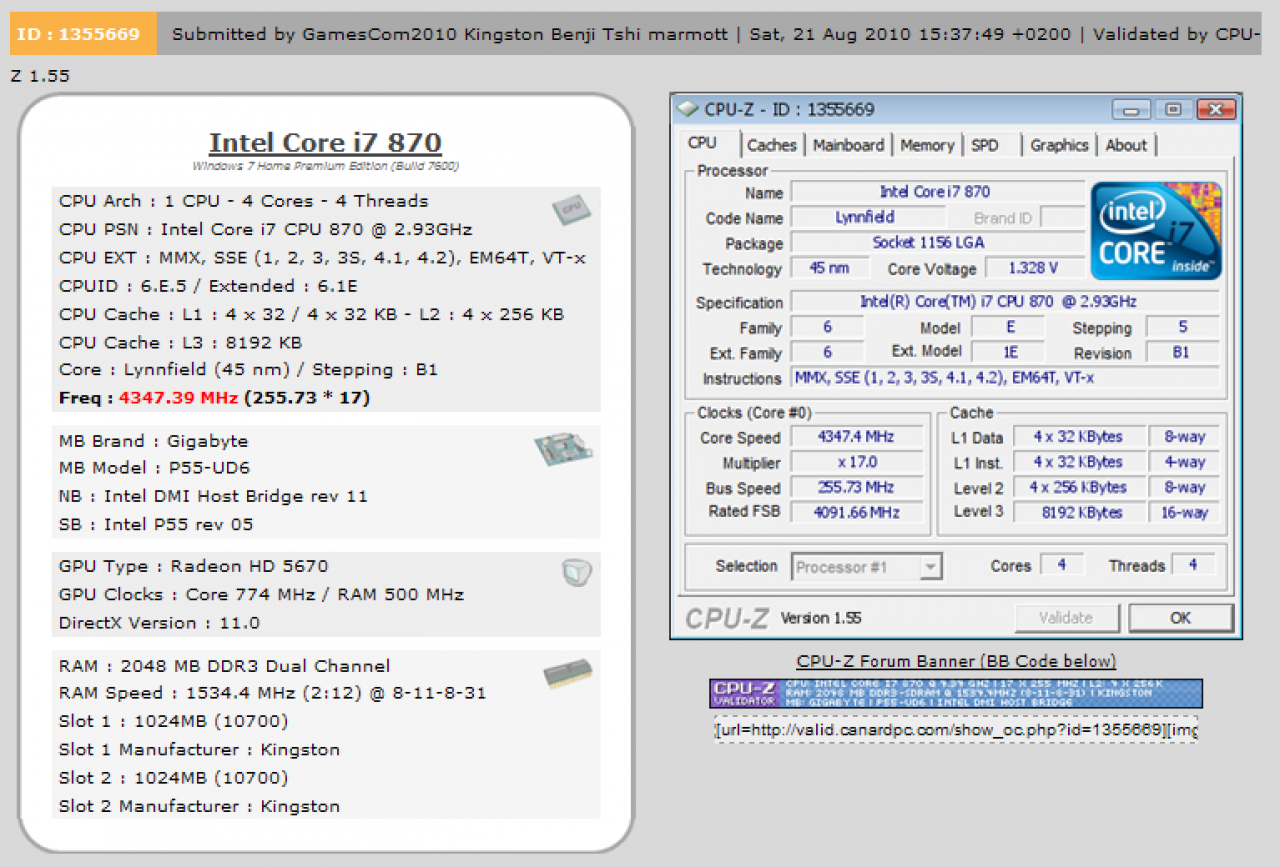Click the Intel Core i7 870 heading link
The height and width of the screenshot is (867, 1280).
pos(325,143)
